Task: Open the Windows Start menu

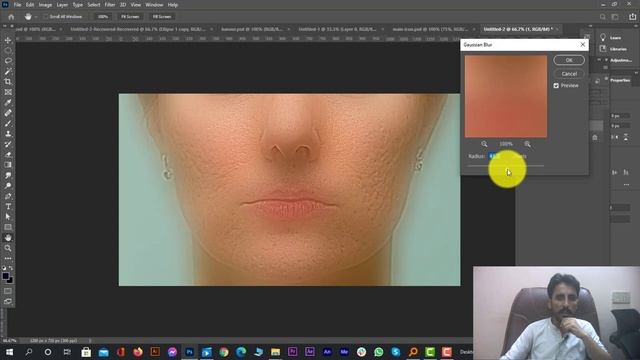Action: [x=9, y=352]
